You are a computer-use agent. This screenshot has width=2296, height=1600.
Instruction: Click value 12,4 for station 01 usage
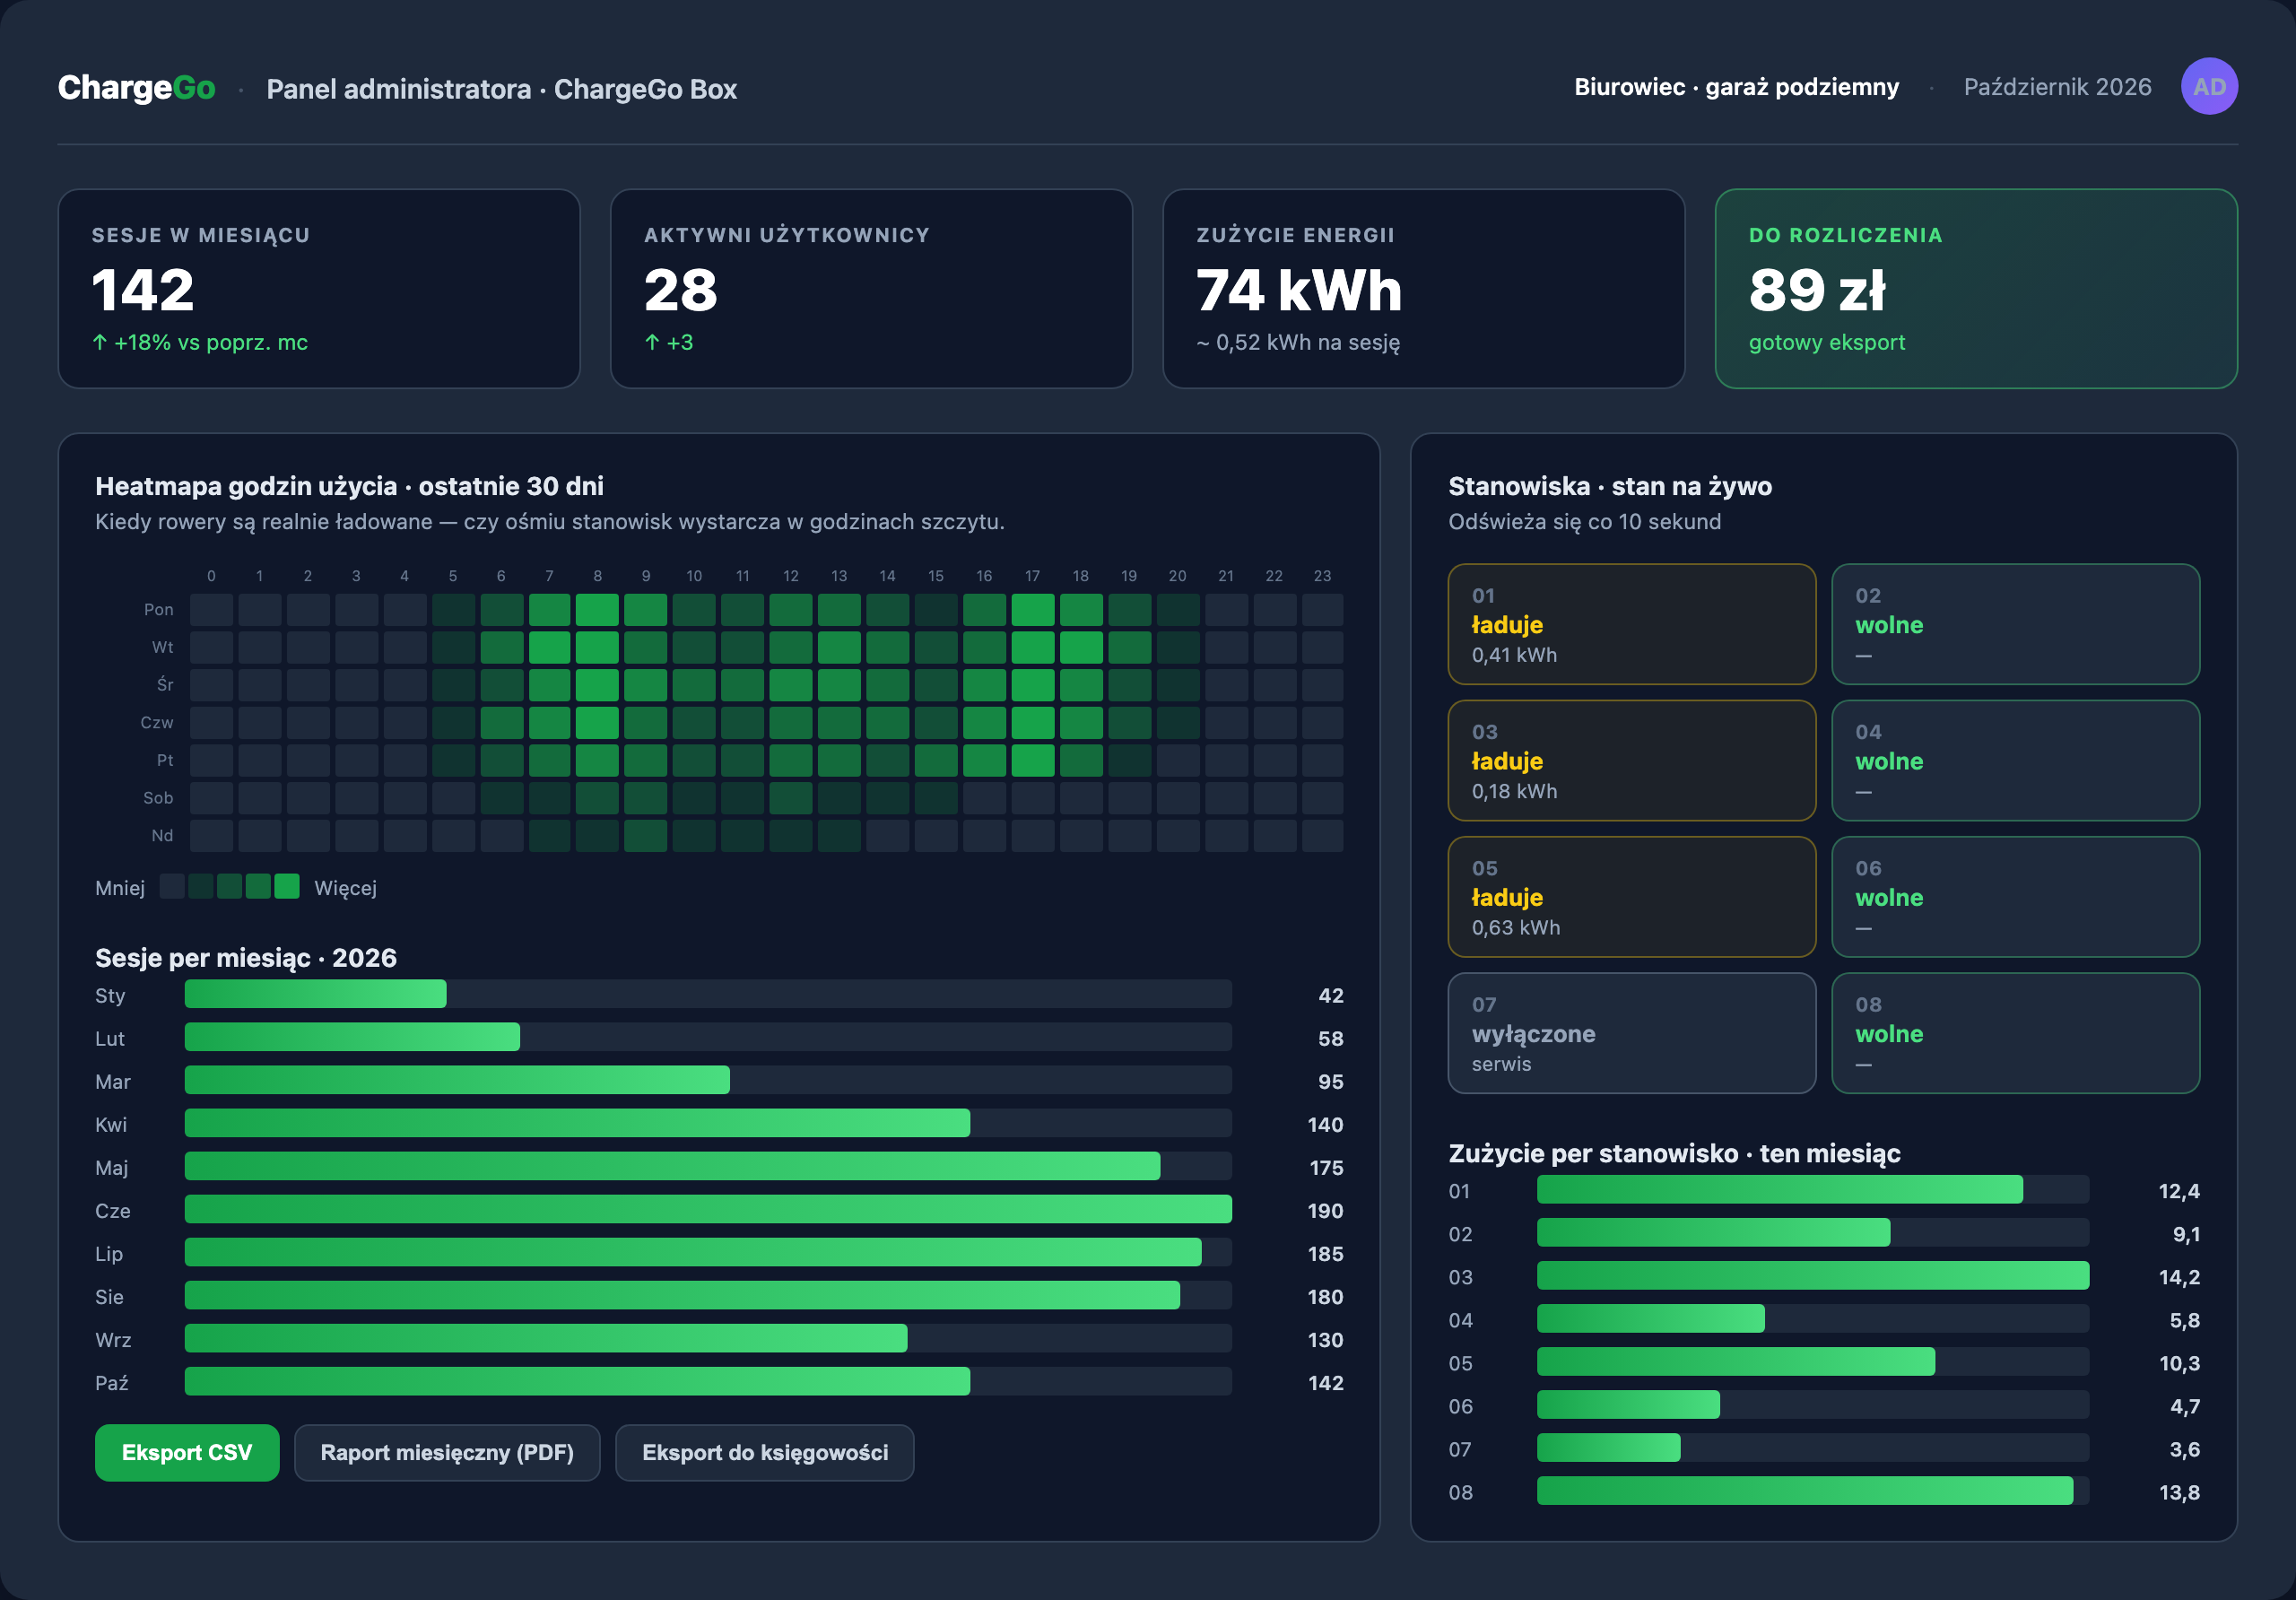pos(2179,1190)
